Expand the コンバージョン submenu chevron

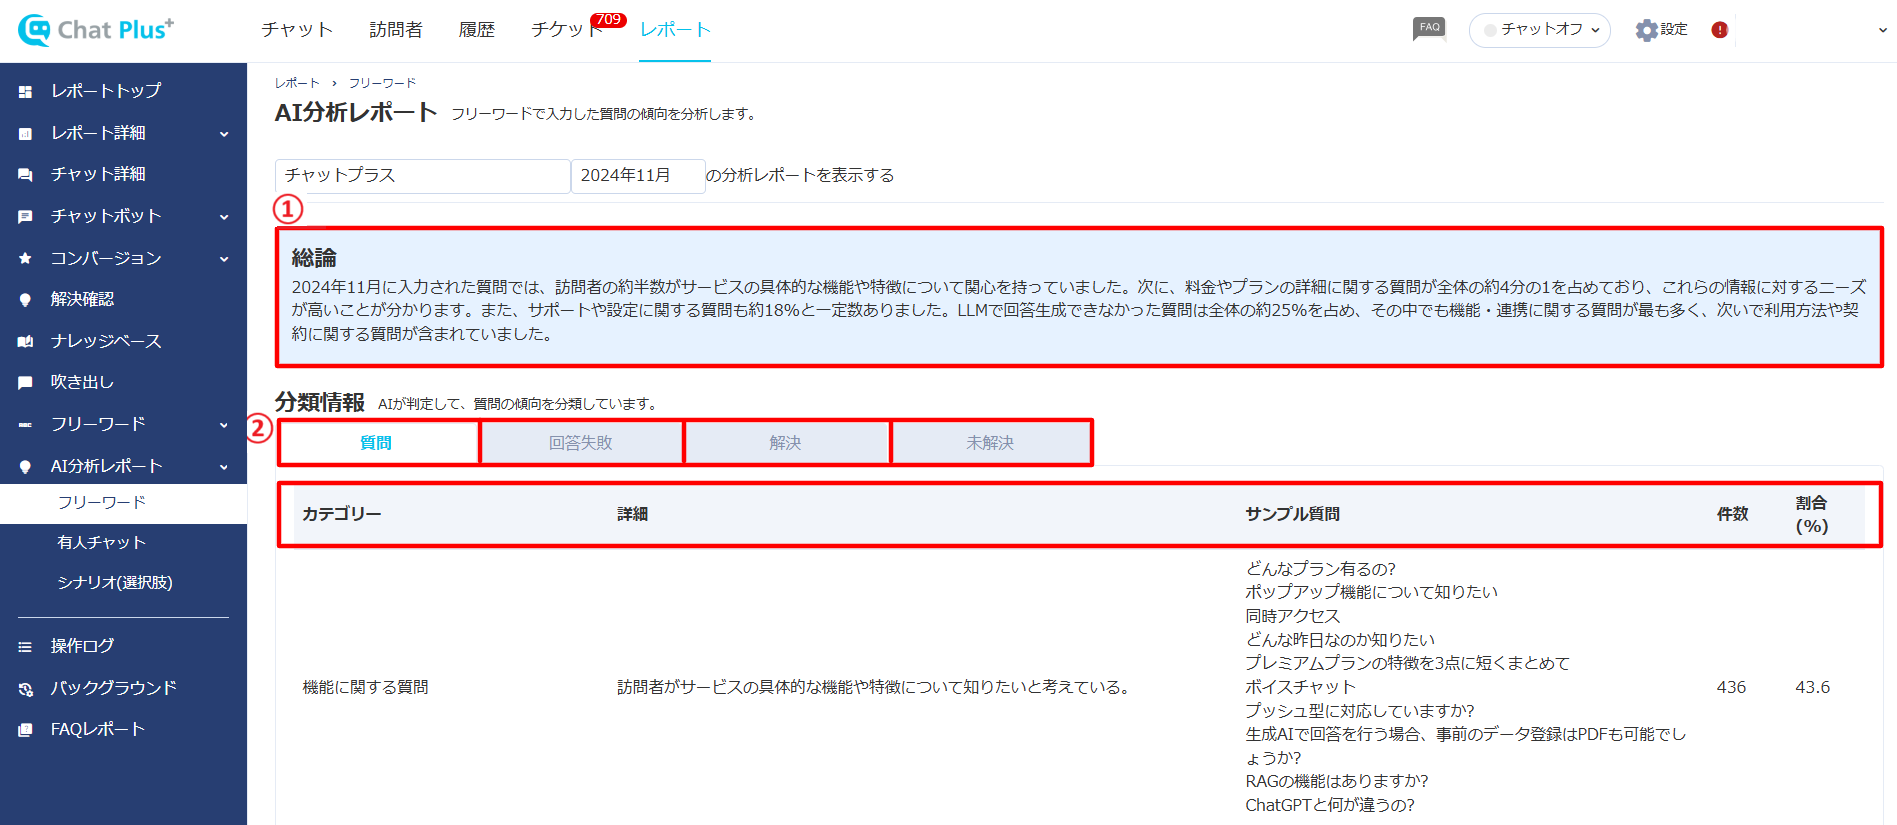pos(224,259)
